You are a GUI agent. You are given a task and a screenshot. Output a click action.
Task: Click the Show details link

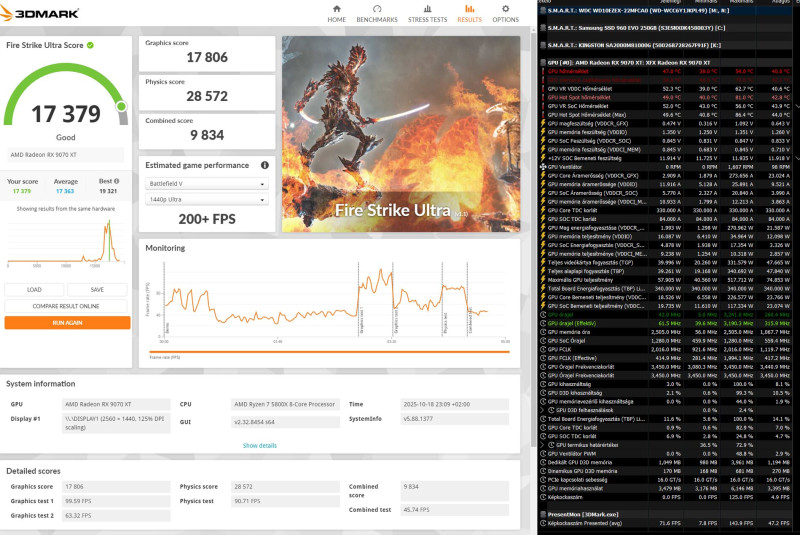click(260, 446)
